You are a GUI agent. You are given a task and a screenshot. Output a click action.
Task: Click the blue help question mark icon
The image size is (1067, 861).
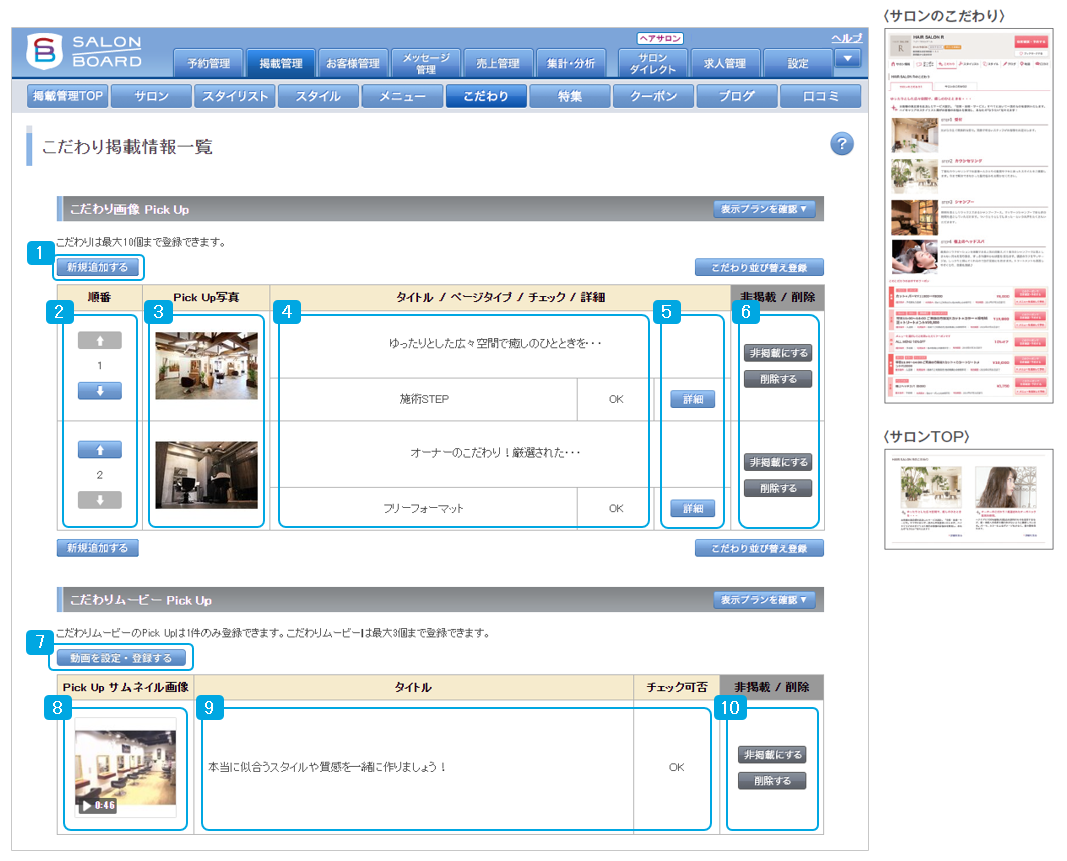point(842,145)
